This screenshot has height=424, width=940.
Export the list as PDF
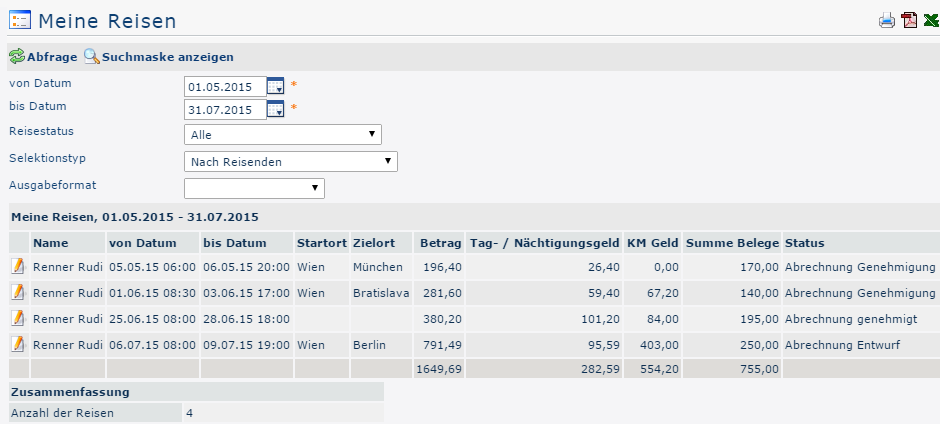pos(909,20)
